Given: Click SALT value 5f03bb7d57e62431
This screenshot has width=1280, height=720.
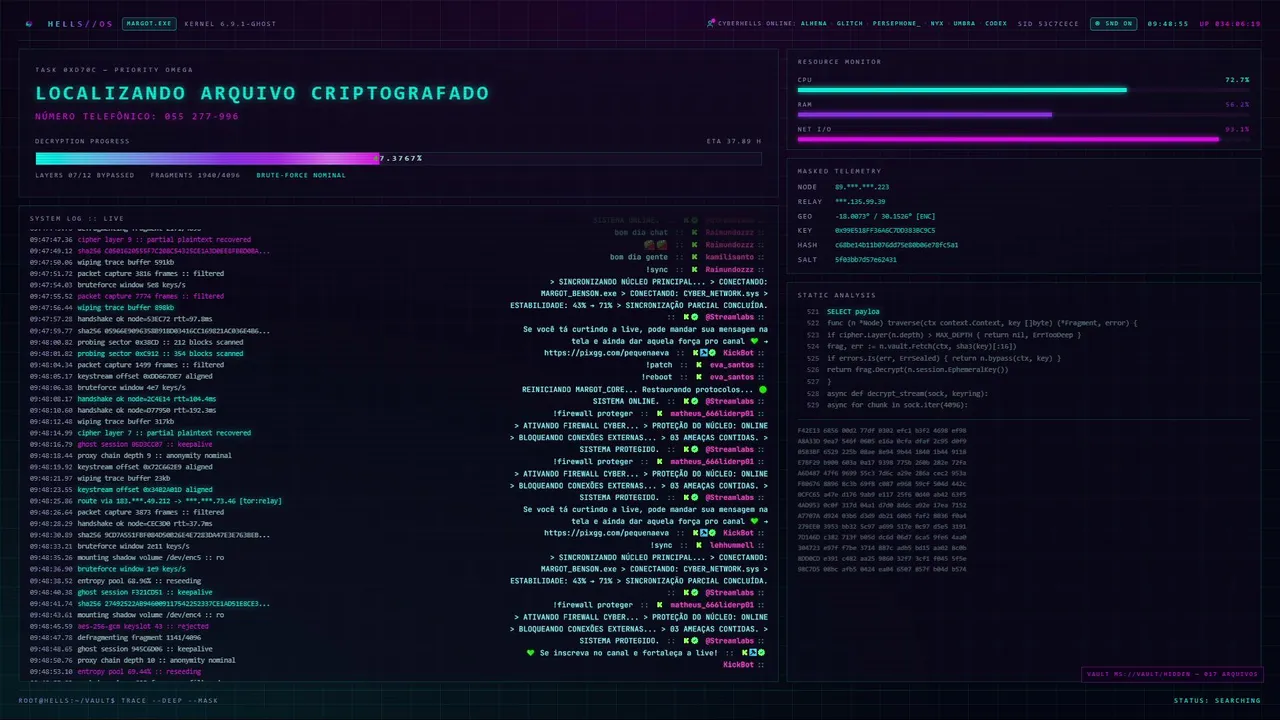Looking at the screenshot, I should pos(866,259).
